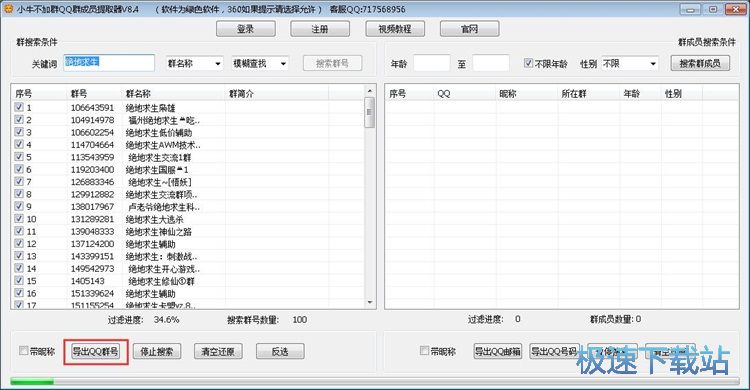Click the highlighted 导出QQ群号 button
Screen dimensions: 750x390
(x=95, y=351)
